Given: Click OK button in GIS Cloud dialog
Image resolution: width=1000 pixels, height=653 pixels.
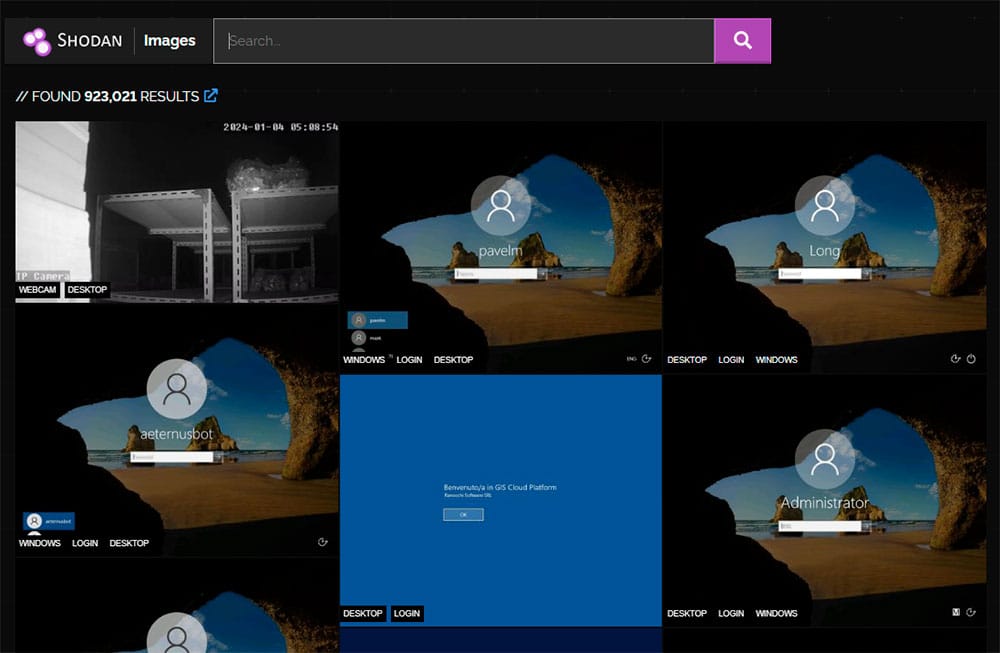Looking at the screenshot, I should click(x=464, y=515).
